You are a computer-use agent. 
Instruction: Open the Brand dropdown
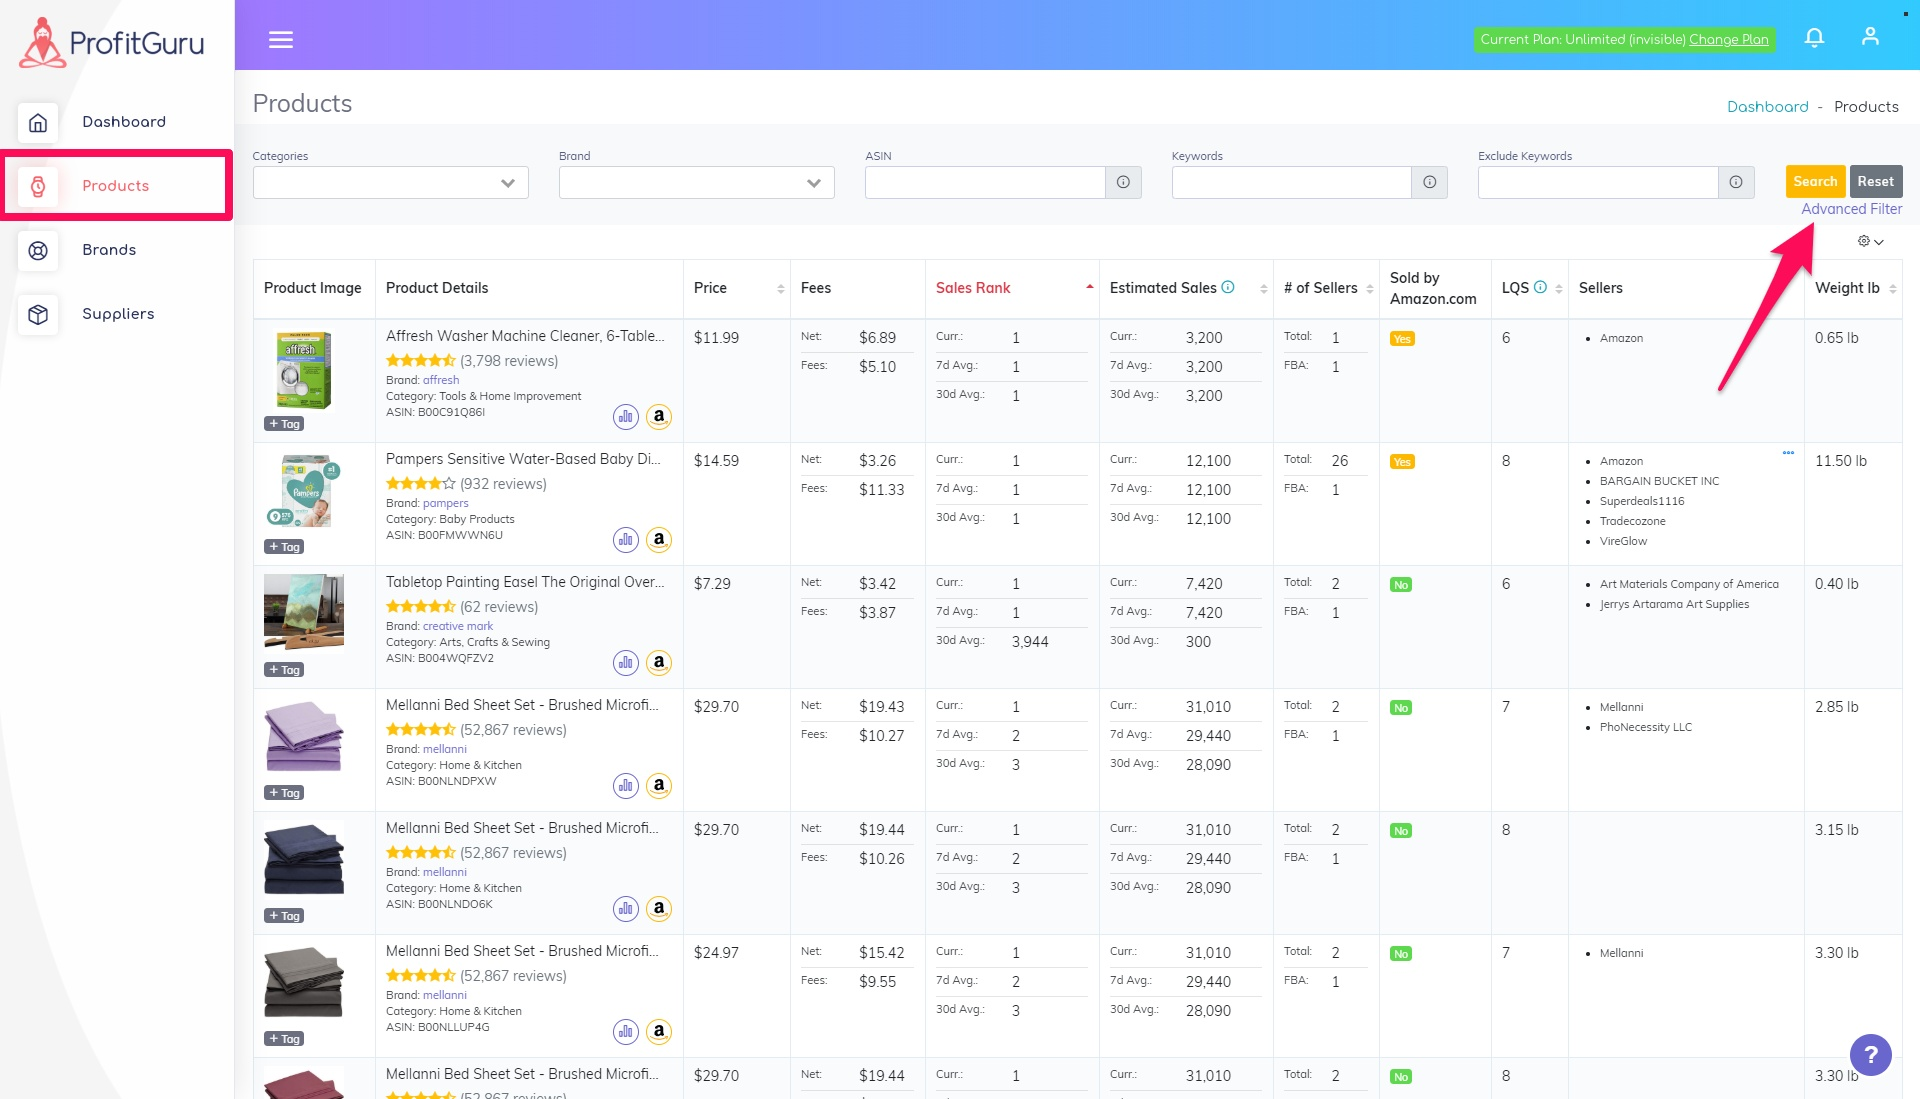coord(696,183)
